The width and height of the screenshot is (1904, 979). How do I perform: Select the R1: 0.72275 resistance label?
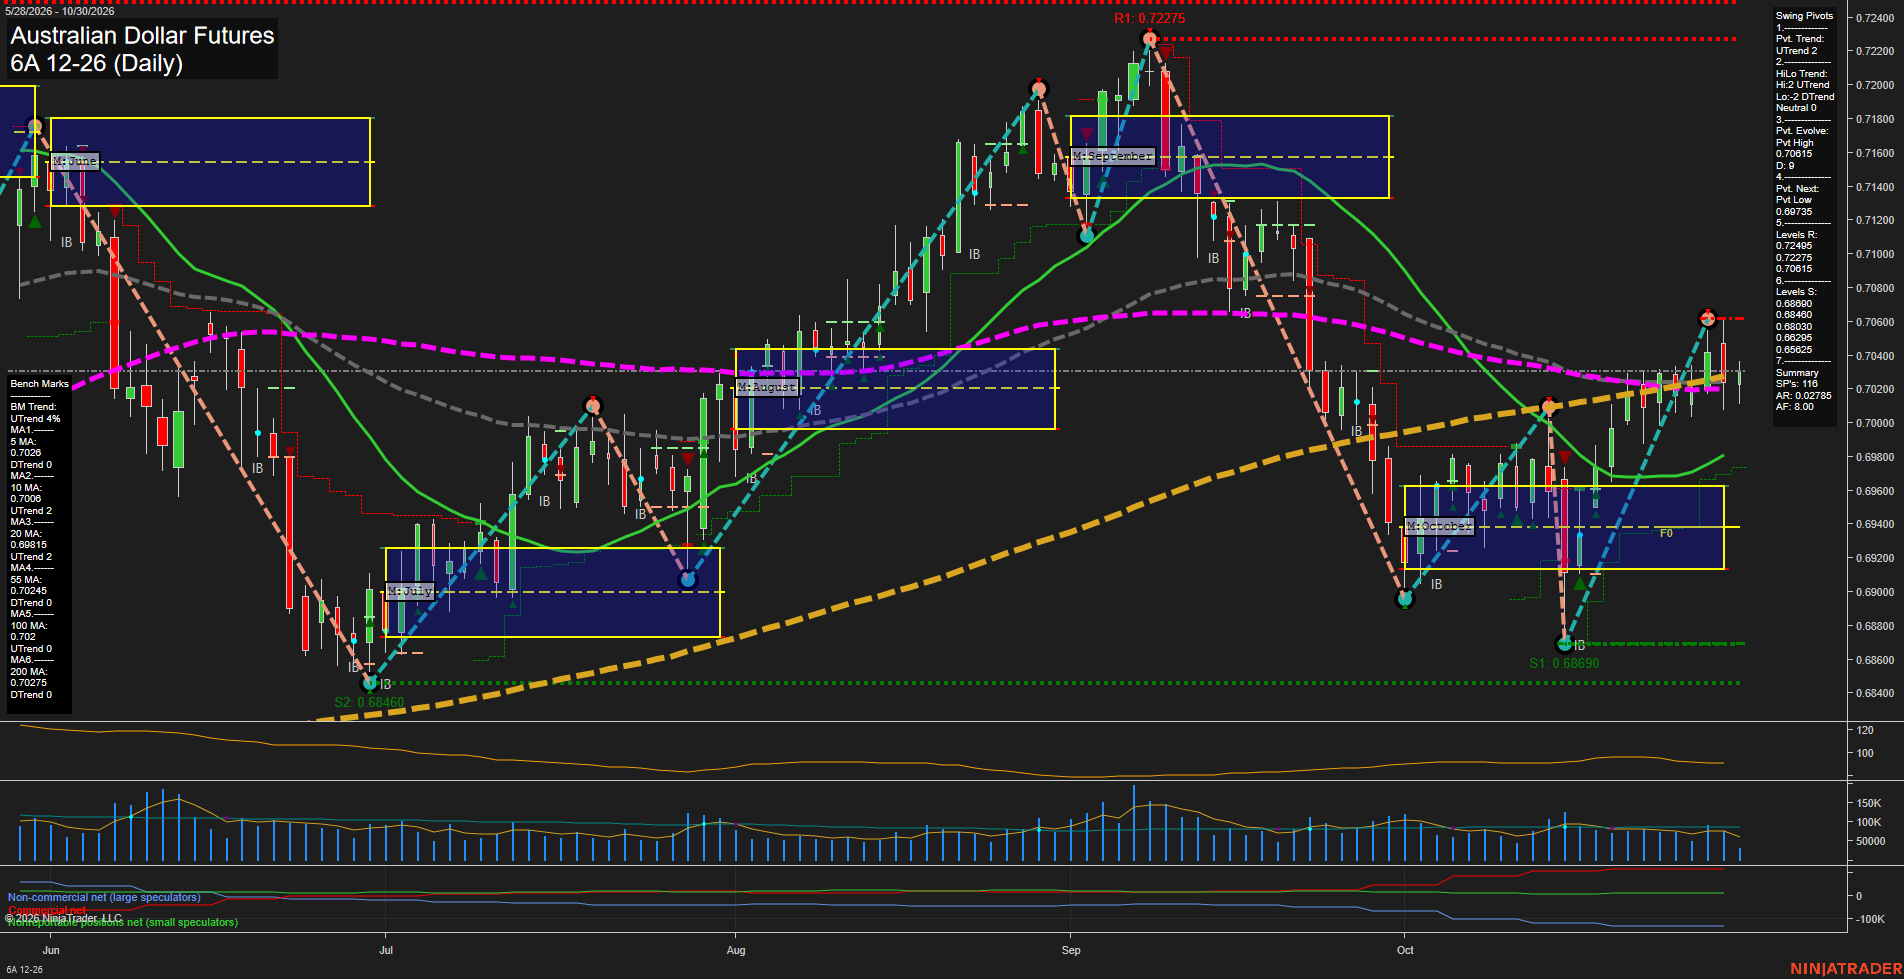click(x=1150, y=19)
